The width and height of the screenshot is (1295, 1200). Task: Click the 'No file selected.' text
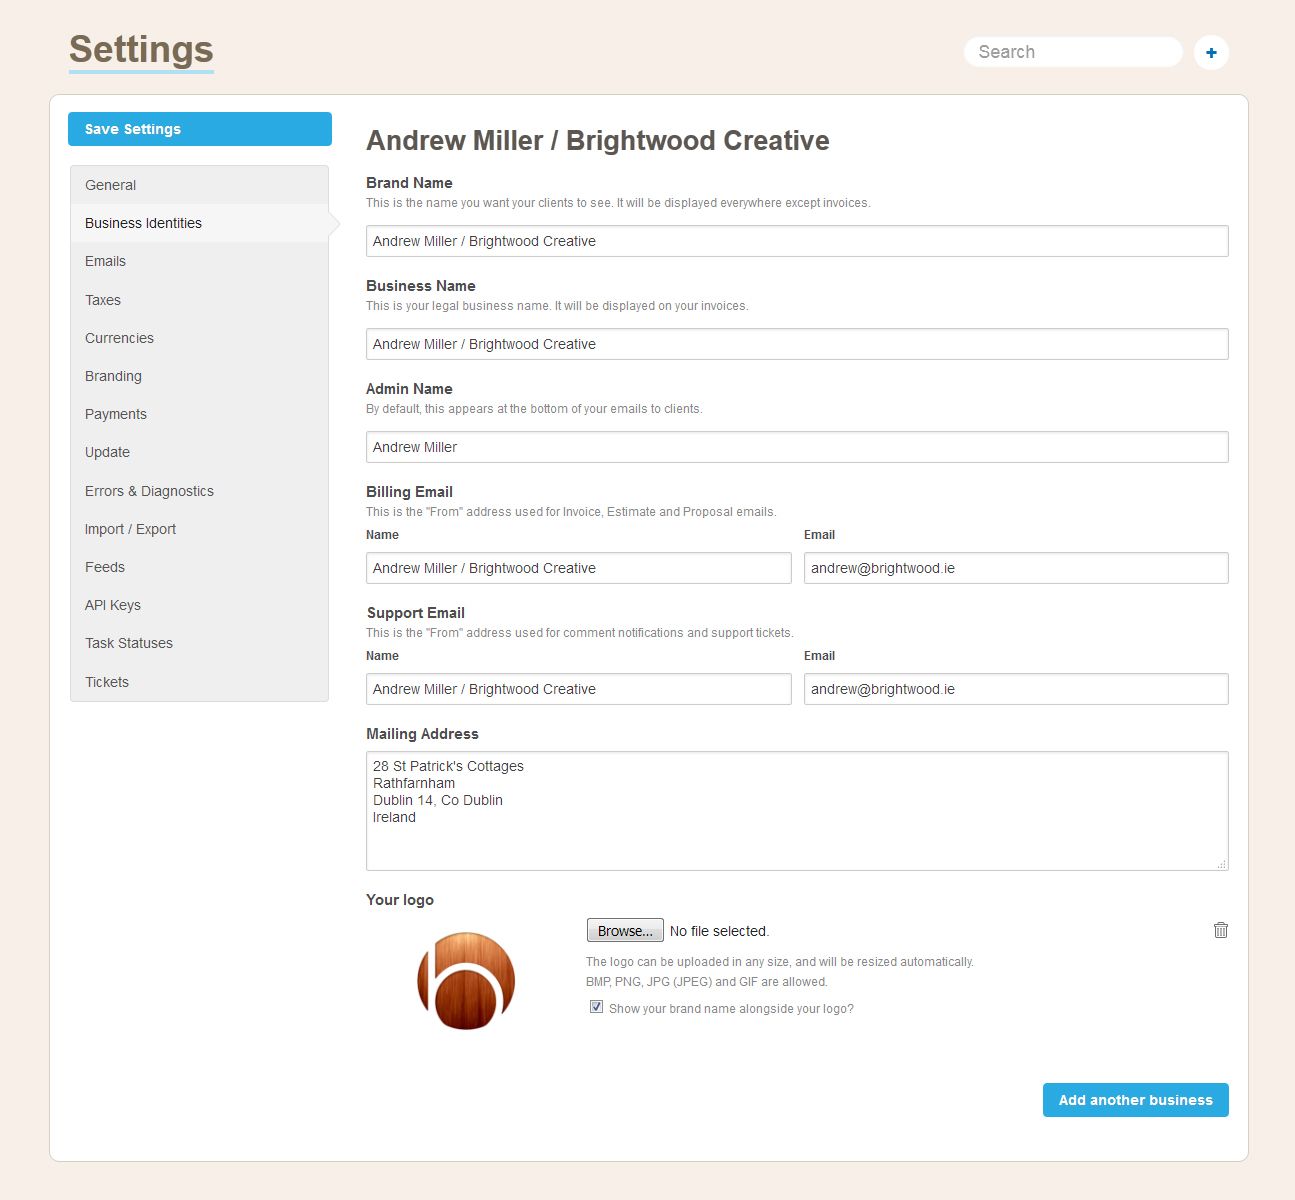coord(719,931)
